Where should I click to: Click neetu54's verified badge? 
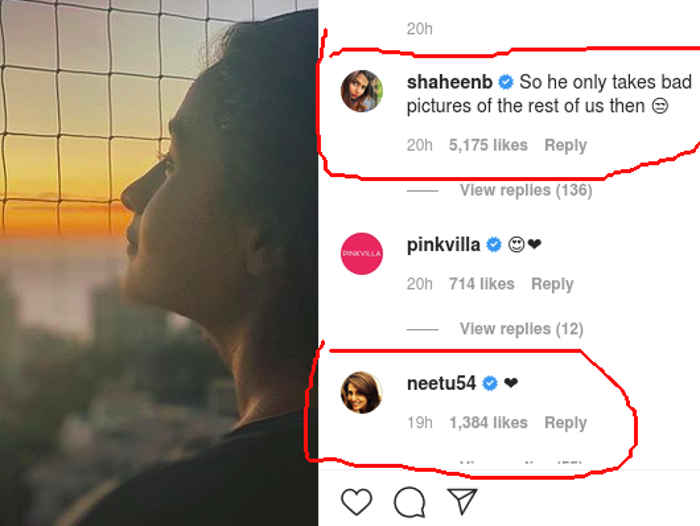(x=490, y=383)
